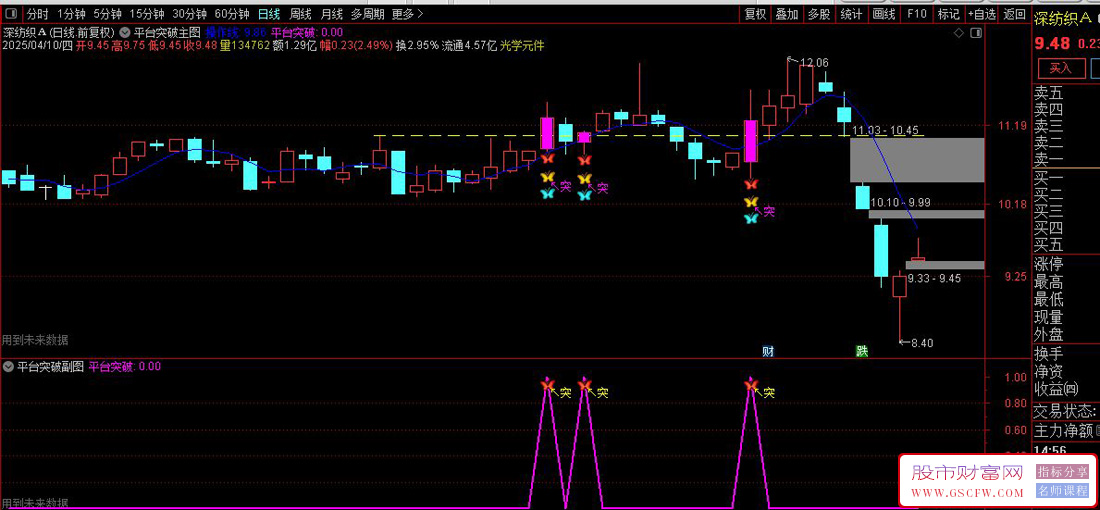
Task: Select the 30分钟 period
Action: point(189,14)
